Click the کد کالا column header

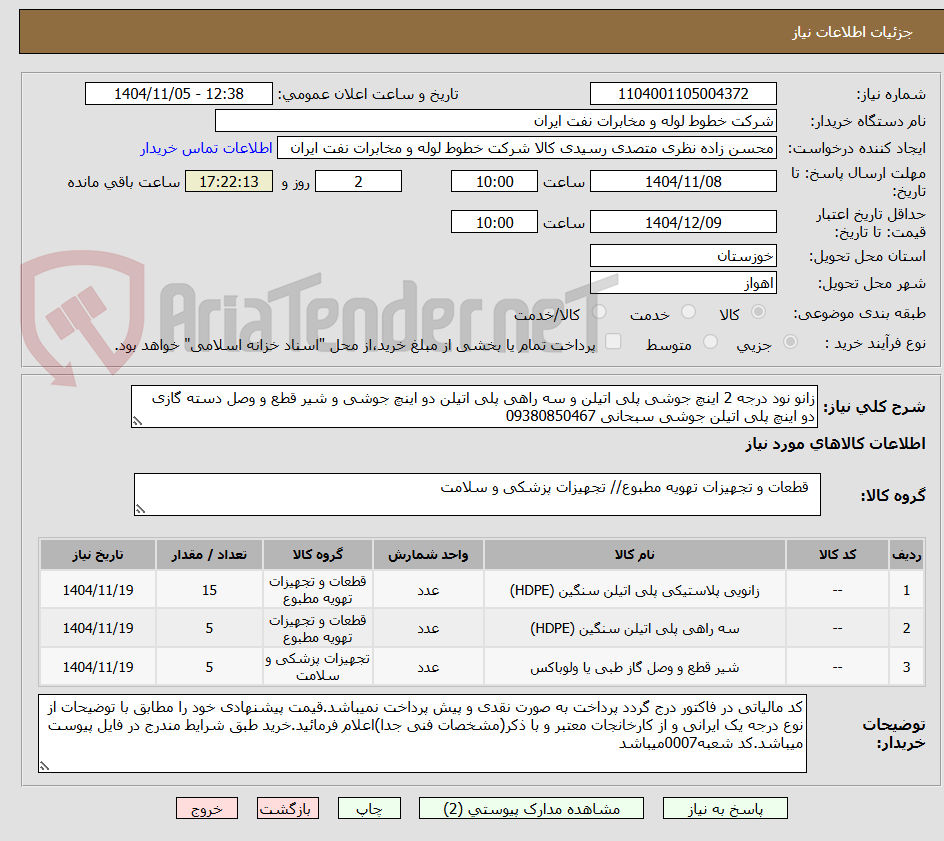pos(837,554)
